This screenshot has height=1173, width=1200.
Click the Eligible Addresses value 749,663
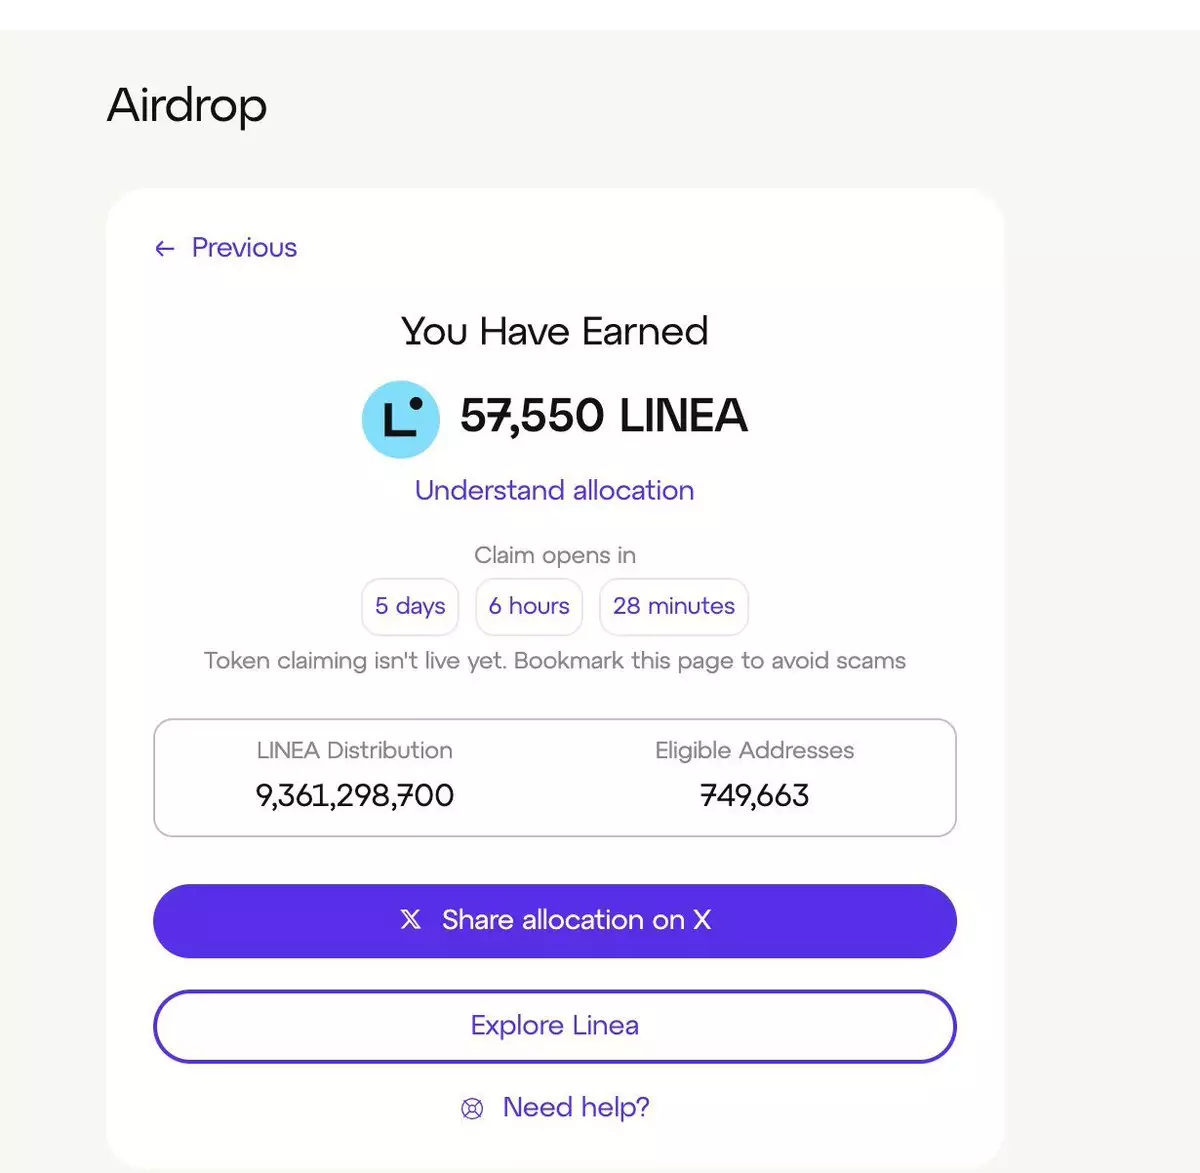point(754,796)
